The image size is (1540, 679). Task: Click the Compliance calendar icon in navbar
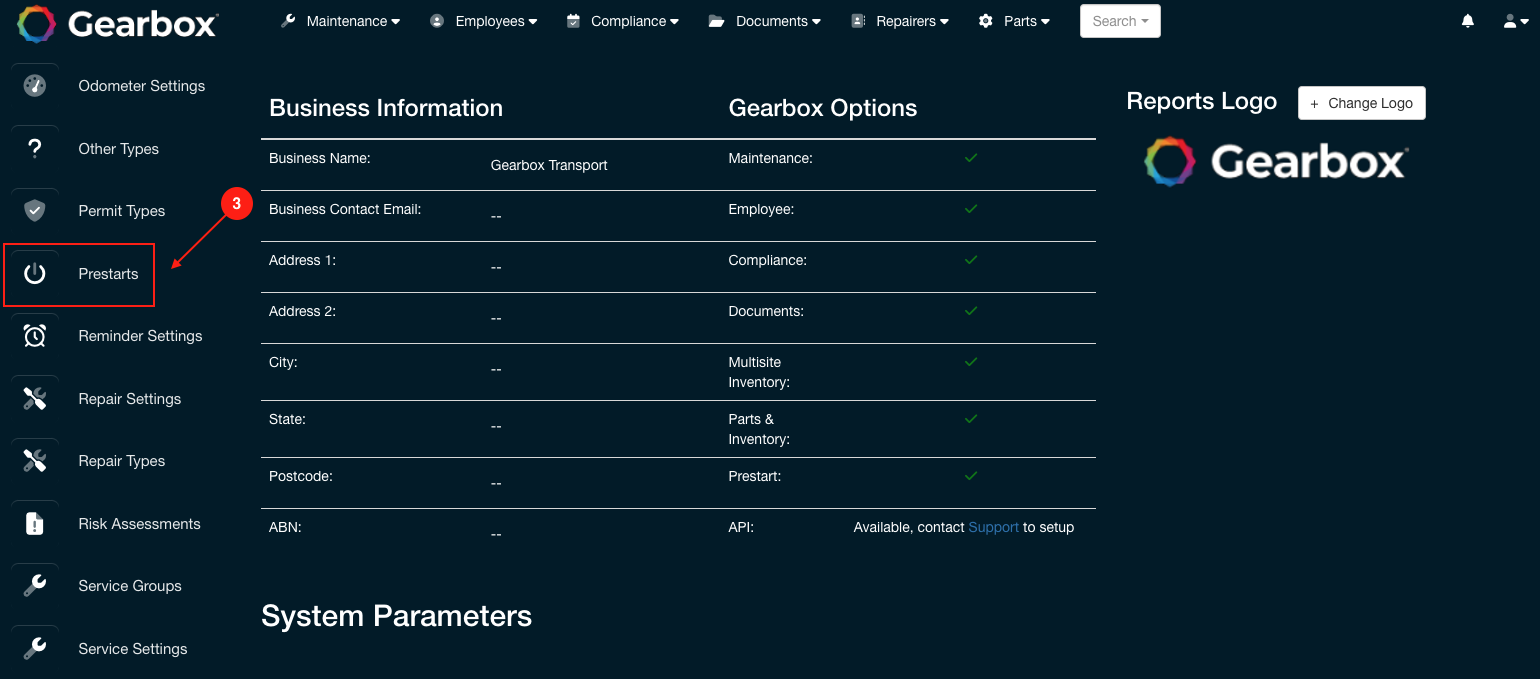(x=573, y=21)
